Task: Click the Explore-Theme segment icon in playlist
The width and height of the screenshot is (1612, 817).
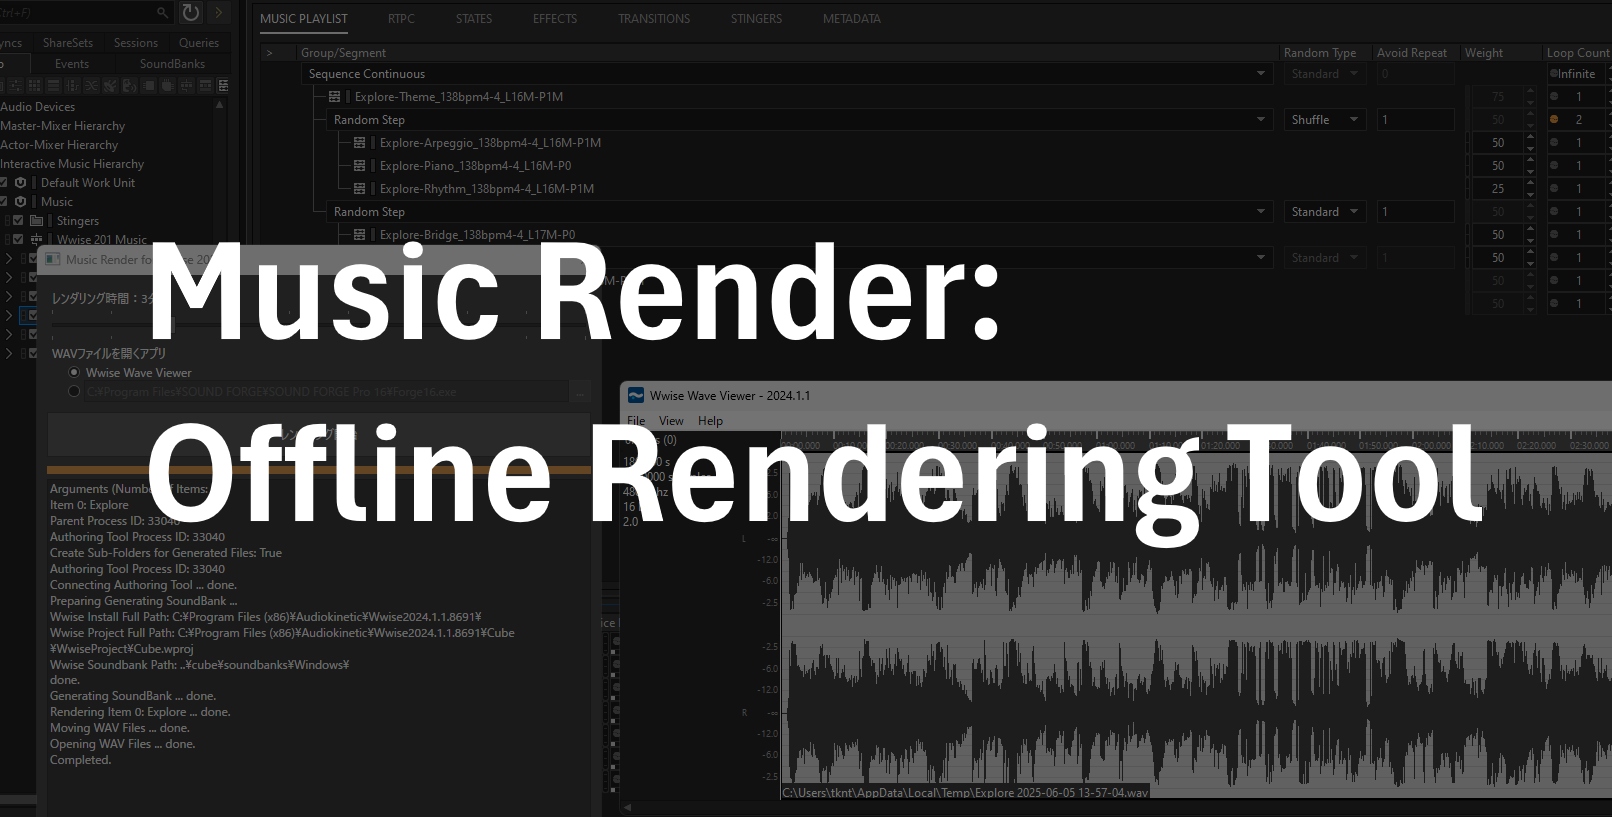Action: coord(334,97)
